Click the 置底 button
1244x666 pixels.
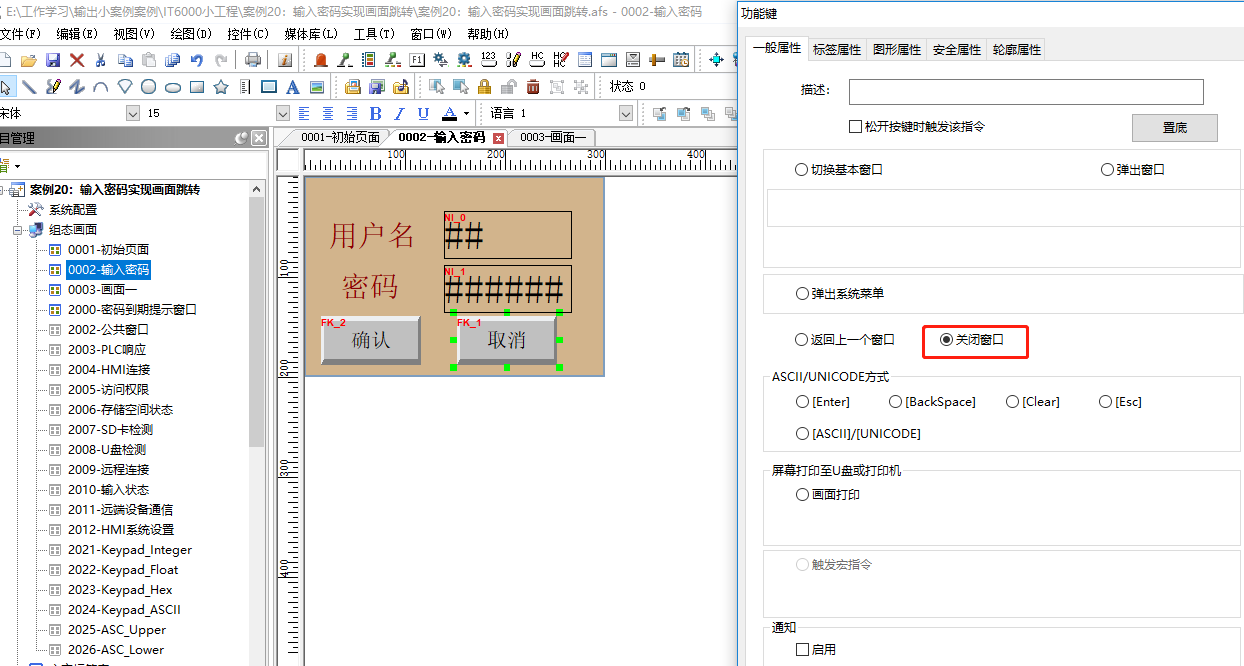pos(1174,128)
